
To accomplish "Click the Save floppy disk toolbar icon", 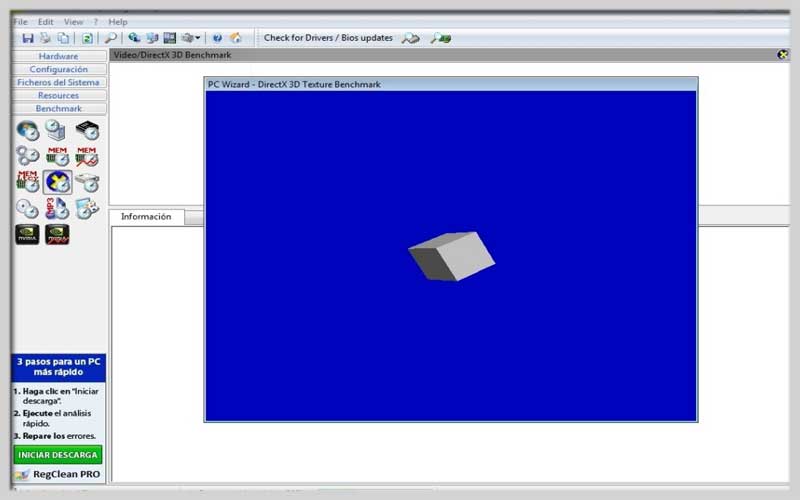I will (28, 38).
